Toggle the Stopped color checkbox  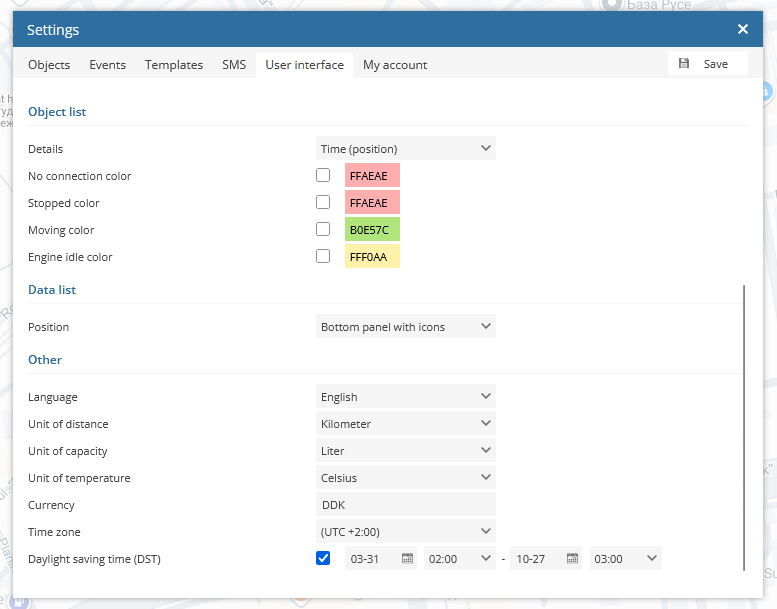[323, 202]
